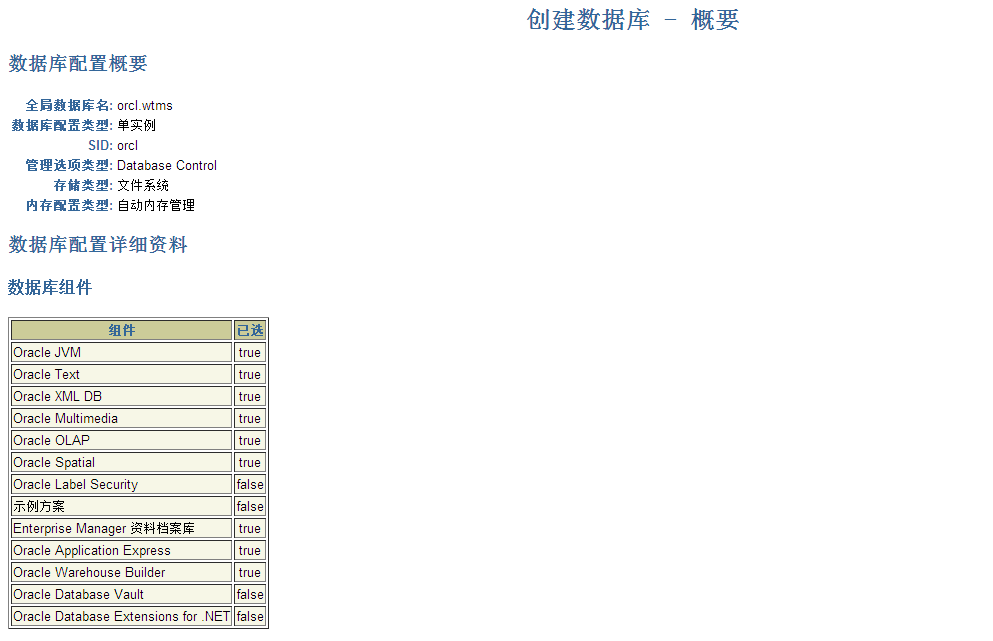993x641 pixels.
Task: Click the true value for Oracle Warehouse Builder
Action: [250, 573]
